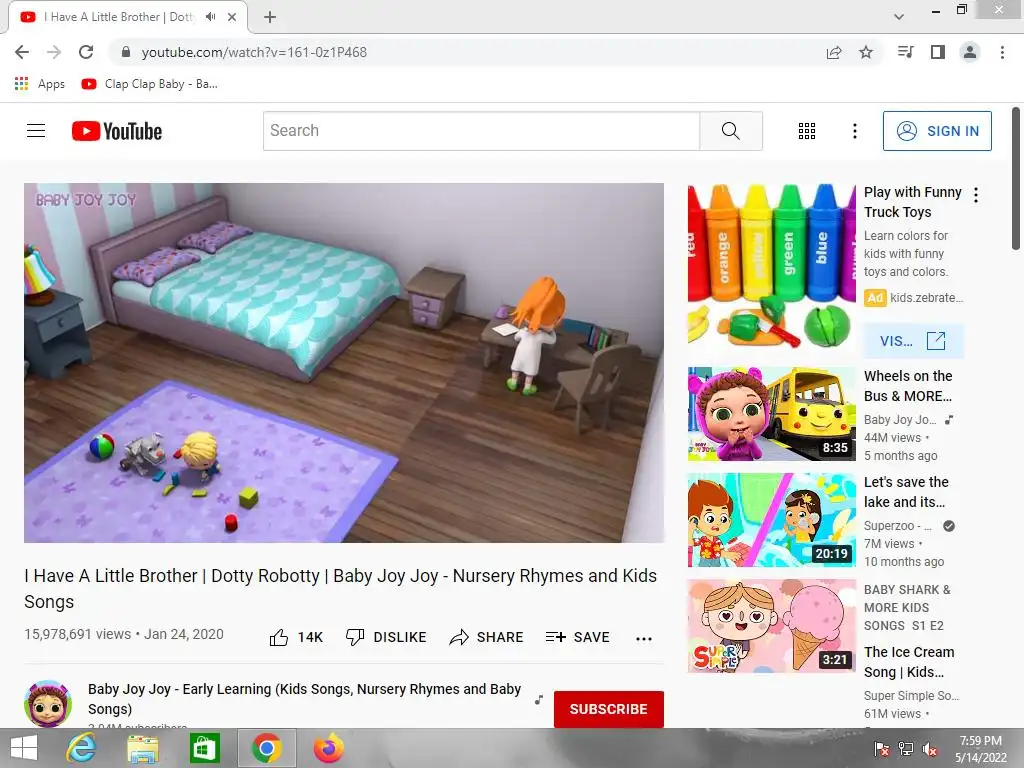Go forward in browser history

point(54,52)
